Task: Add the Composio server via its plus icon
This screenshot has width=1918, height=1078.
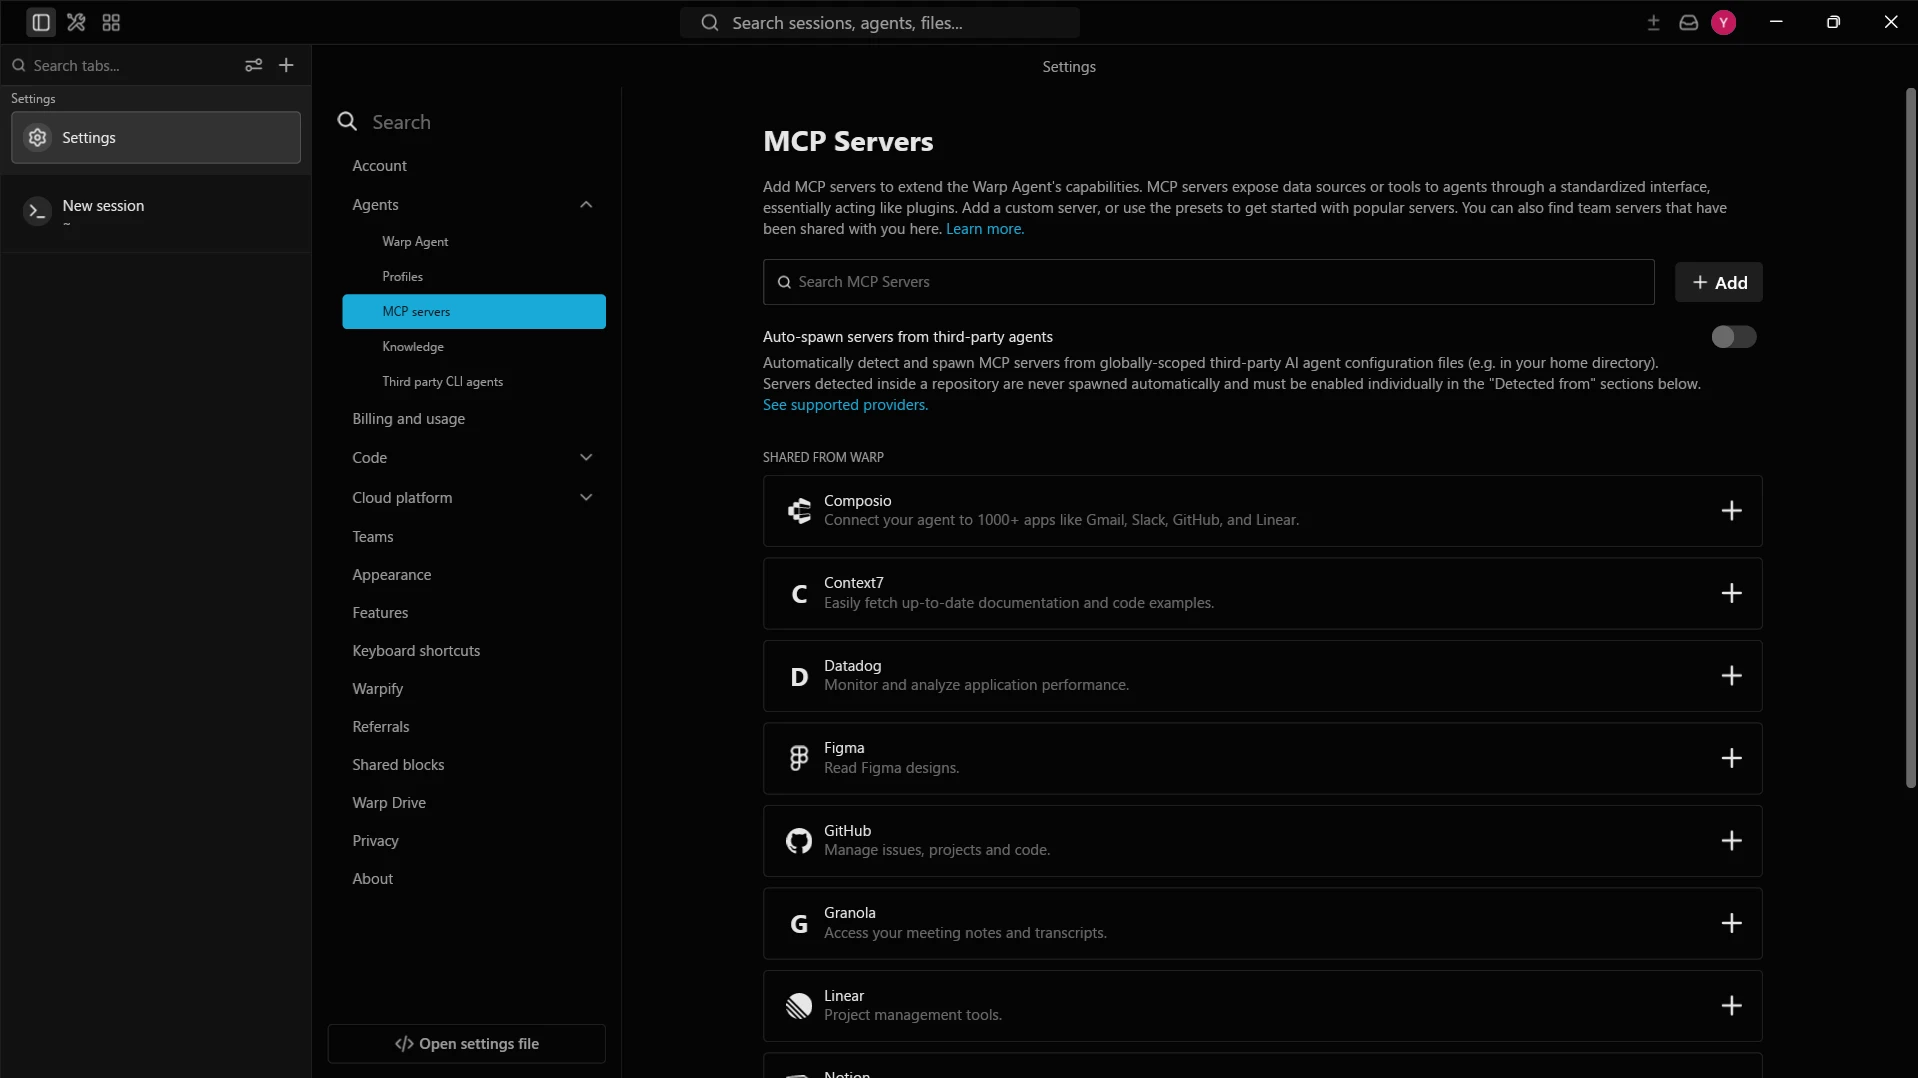Action: 1731,511
